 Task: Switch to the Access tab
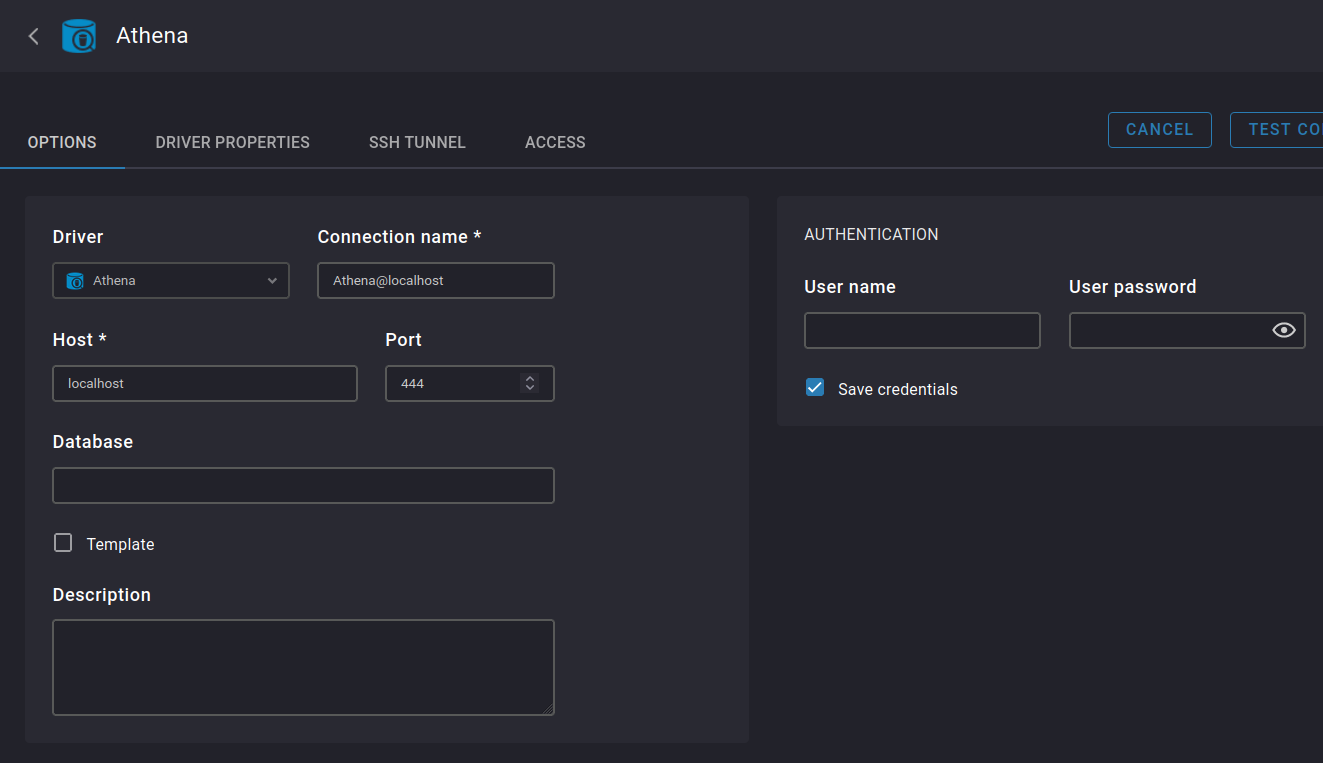(x=554, y=142)
